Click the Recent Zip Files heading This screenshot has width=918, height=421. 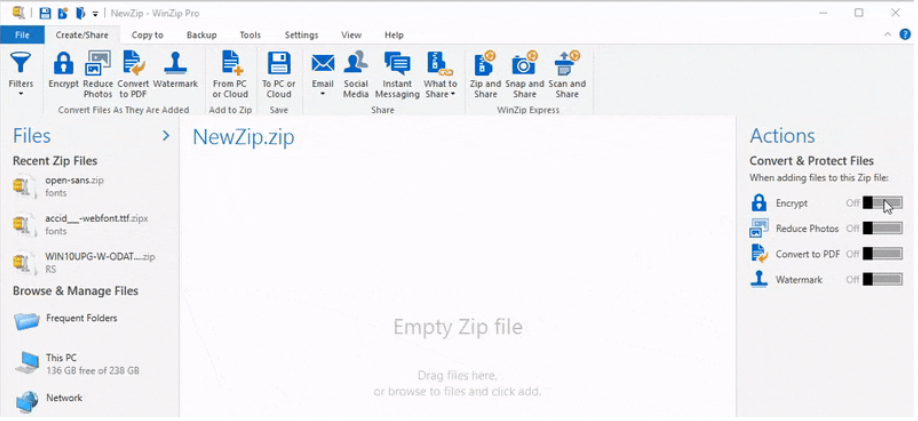[55, 161]
